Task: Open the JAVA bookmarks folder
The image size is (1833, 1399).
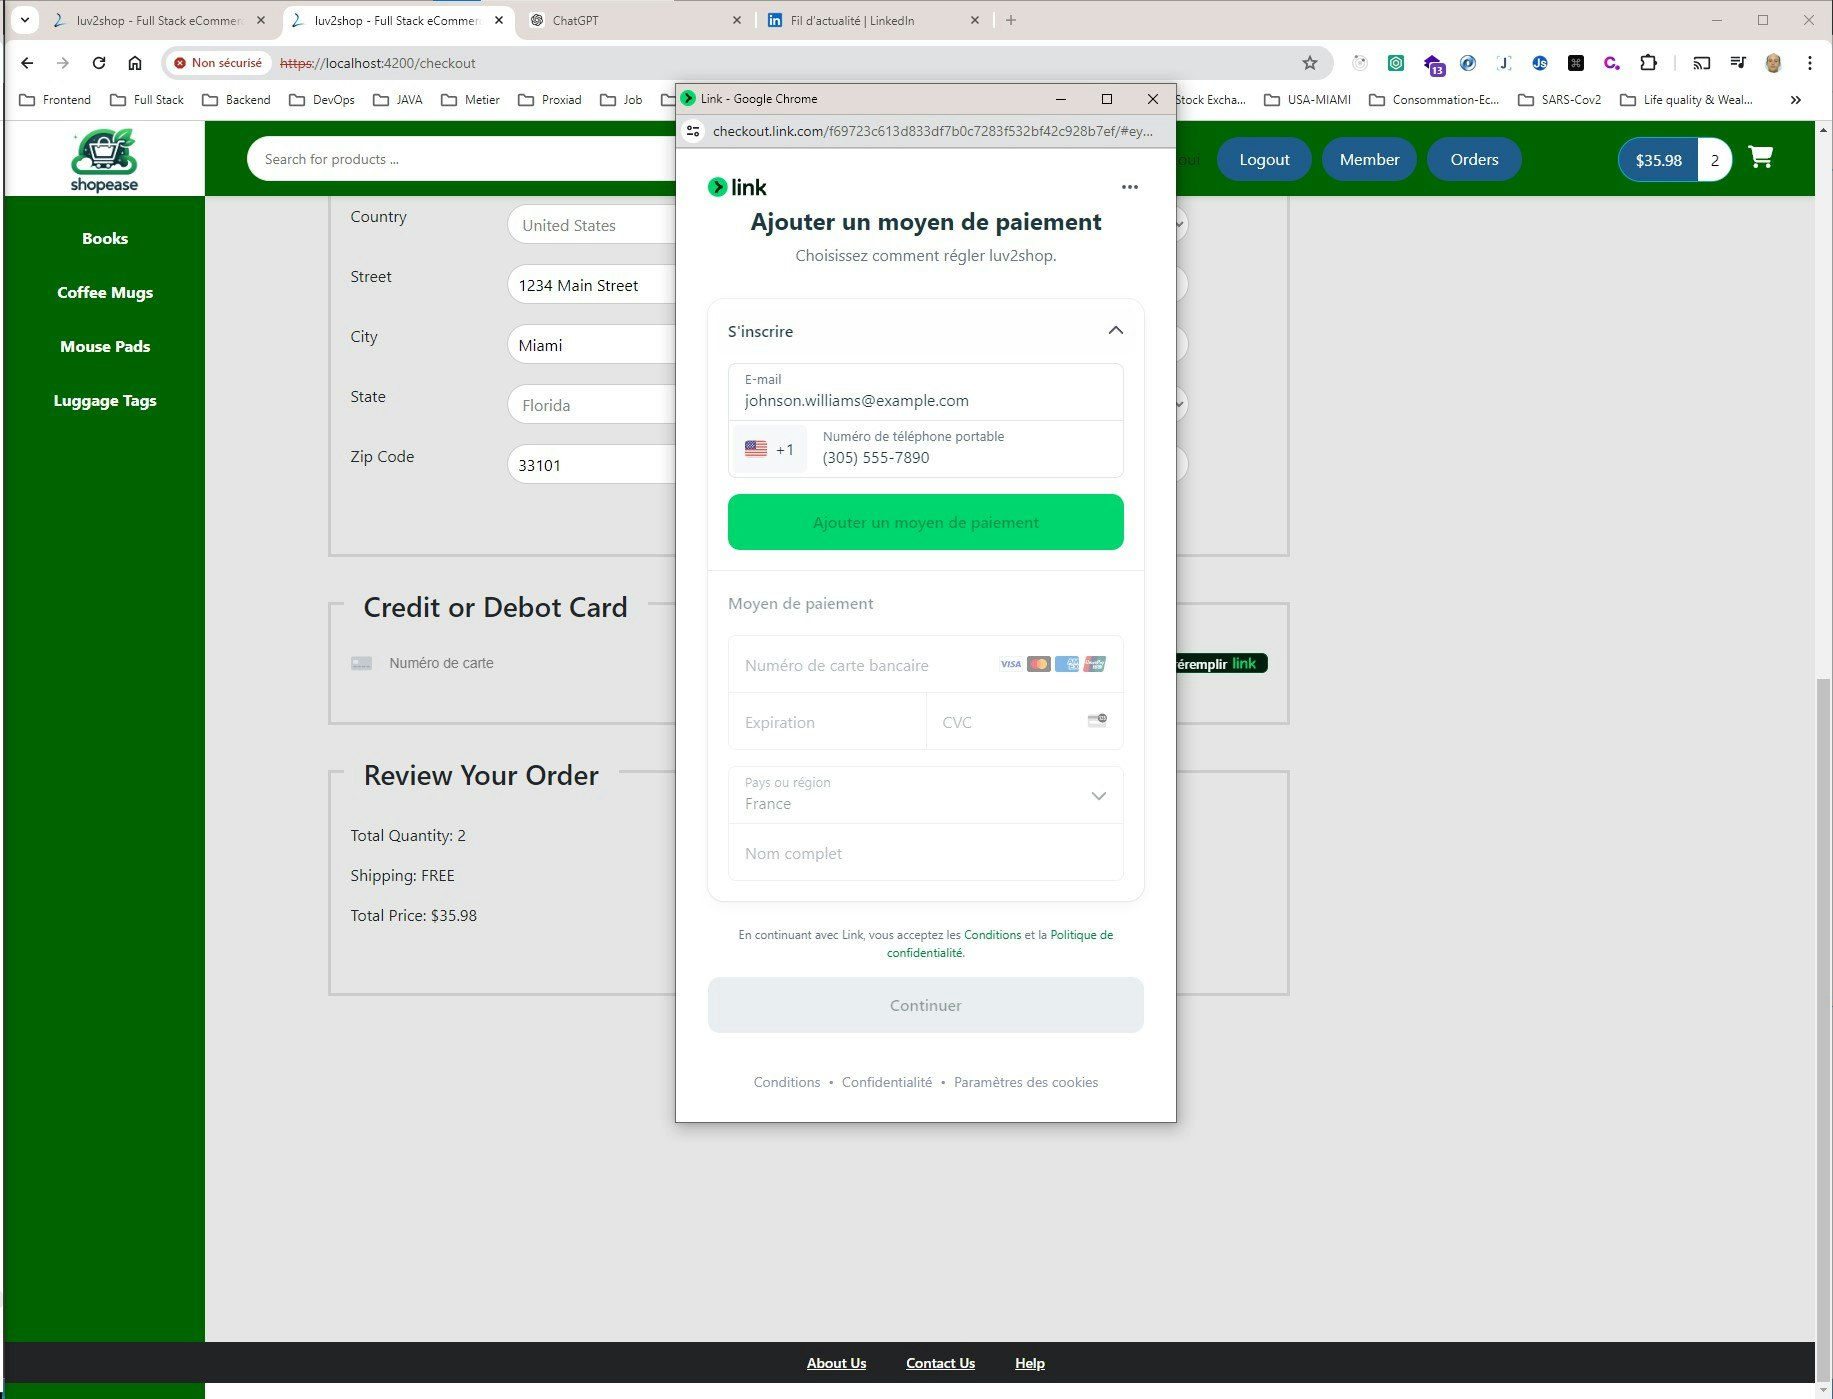Action: pos(398,100)
